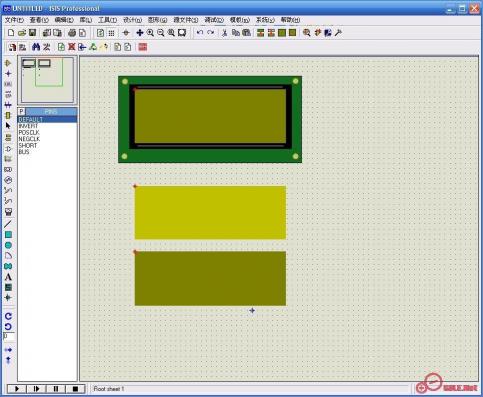Select the text script 'A' tool
The width and height of the screenshot is (483, 397).
tap(8, 277)
